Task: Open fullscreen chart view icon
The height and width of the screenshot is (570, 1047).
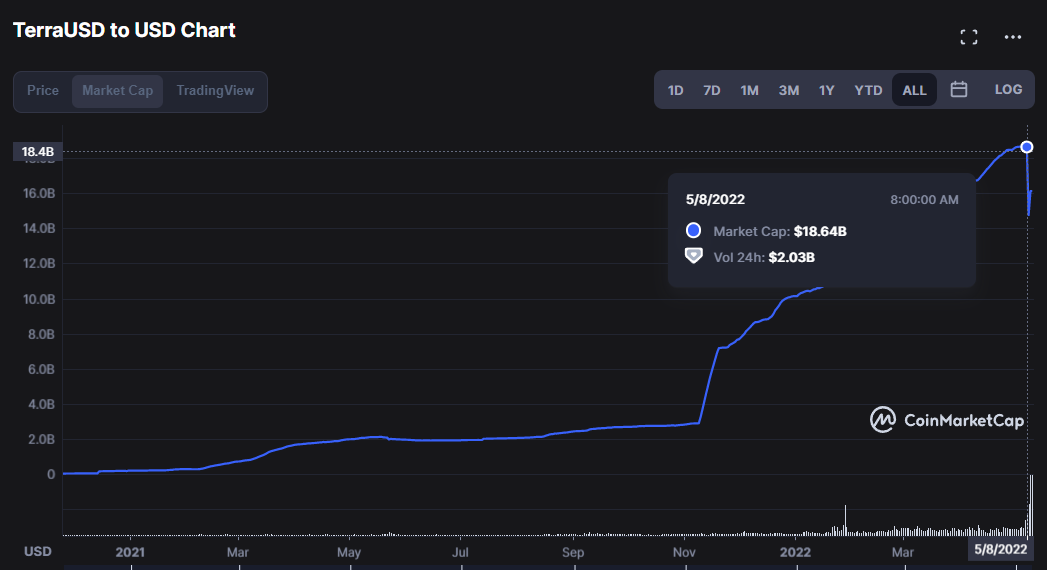Action: click(x=969, y=37)
